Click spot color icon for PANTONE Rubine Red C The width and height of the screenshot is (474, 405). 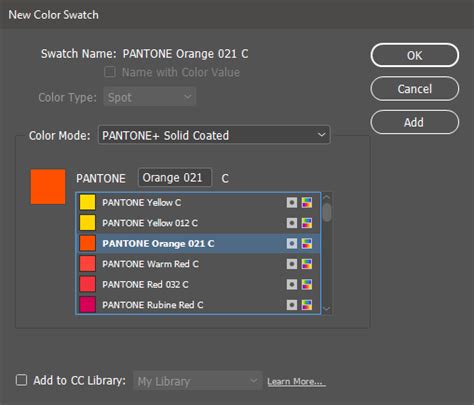coord(292,305)
